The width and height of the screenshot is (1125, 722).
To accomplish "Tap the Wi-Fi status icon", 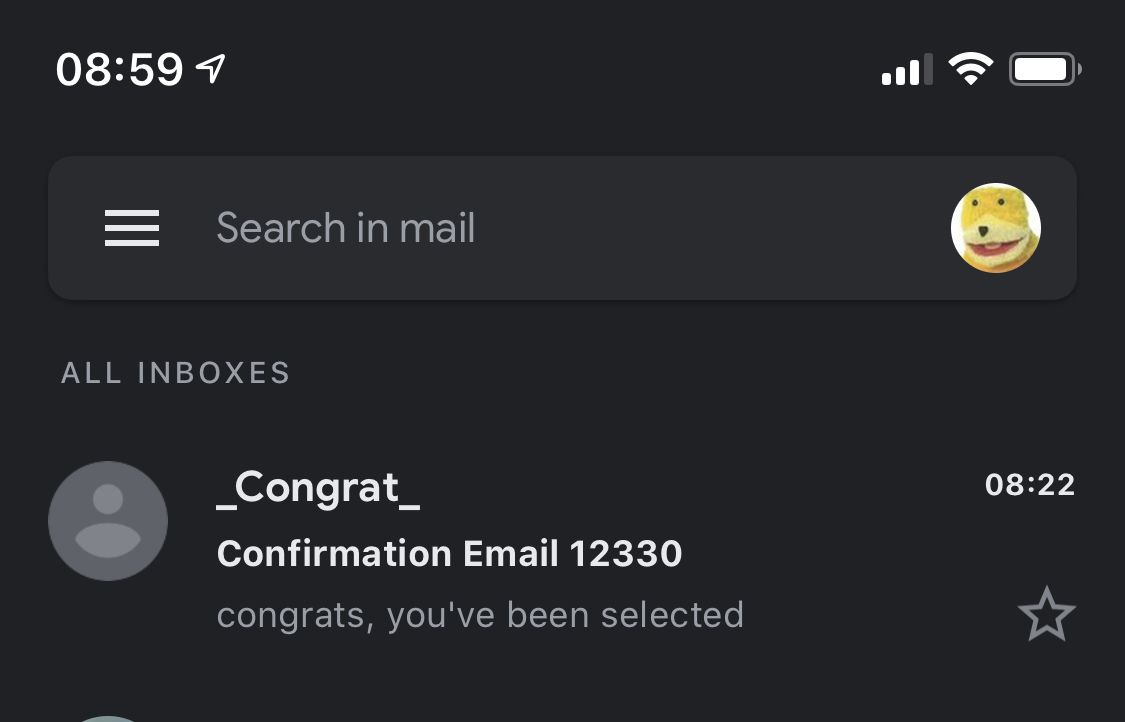I will (x=970, y=69).
